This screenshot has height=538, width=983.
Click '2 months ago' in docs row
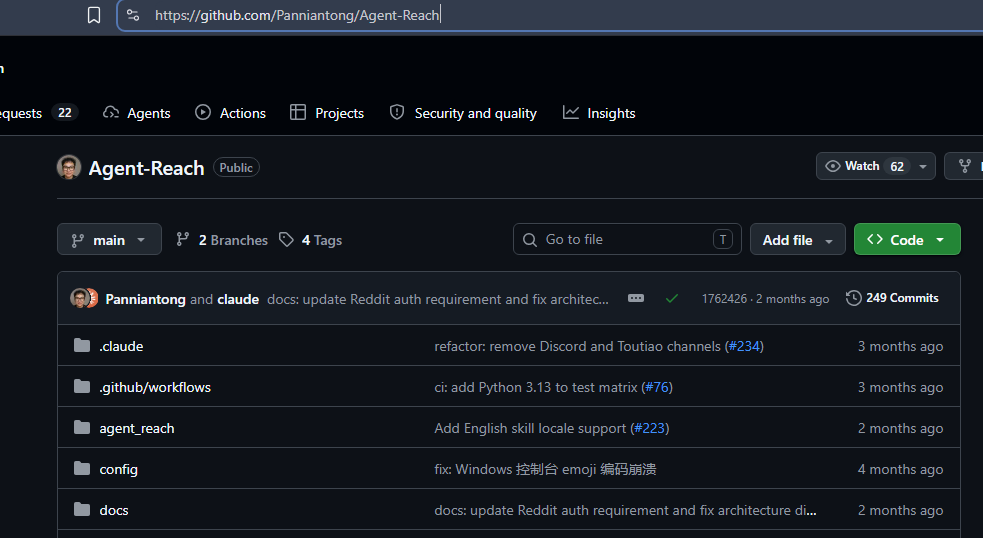click(900, 510)
